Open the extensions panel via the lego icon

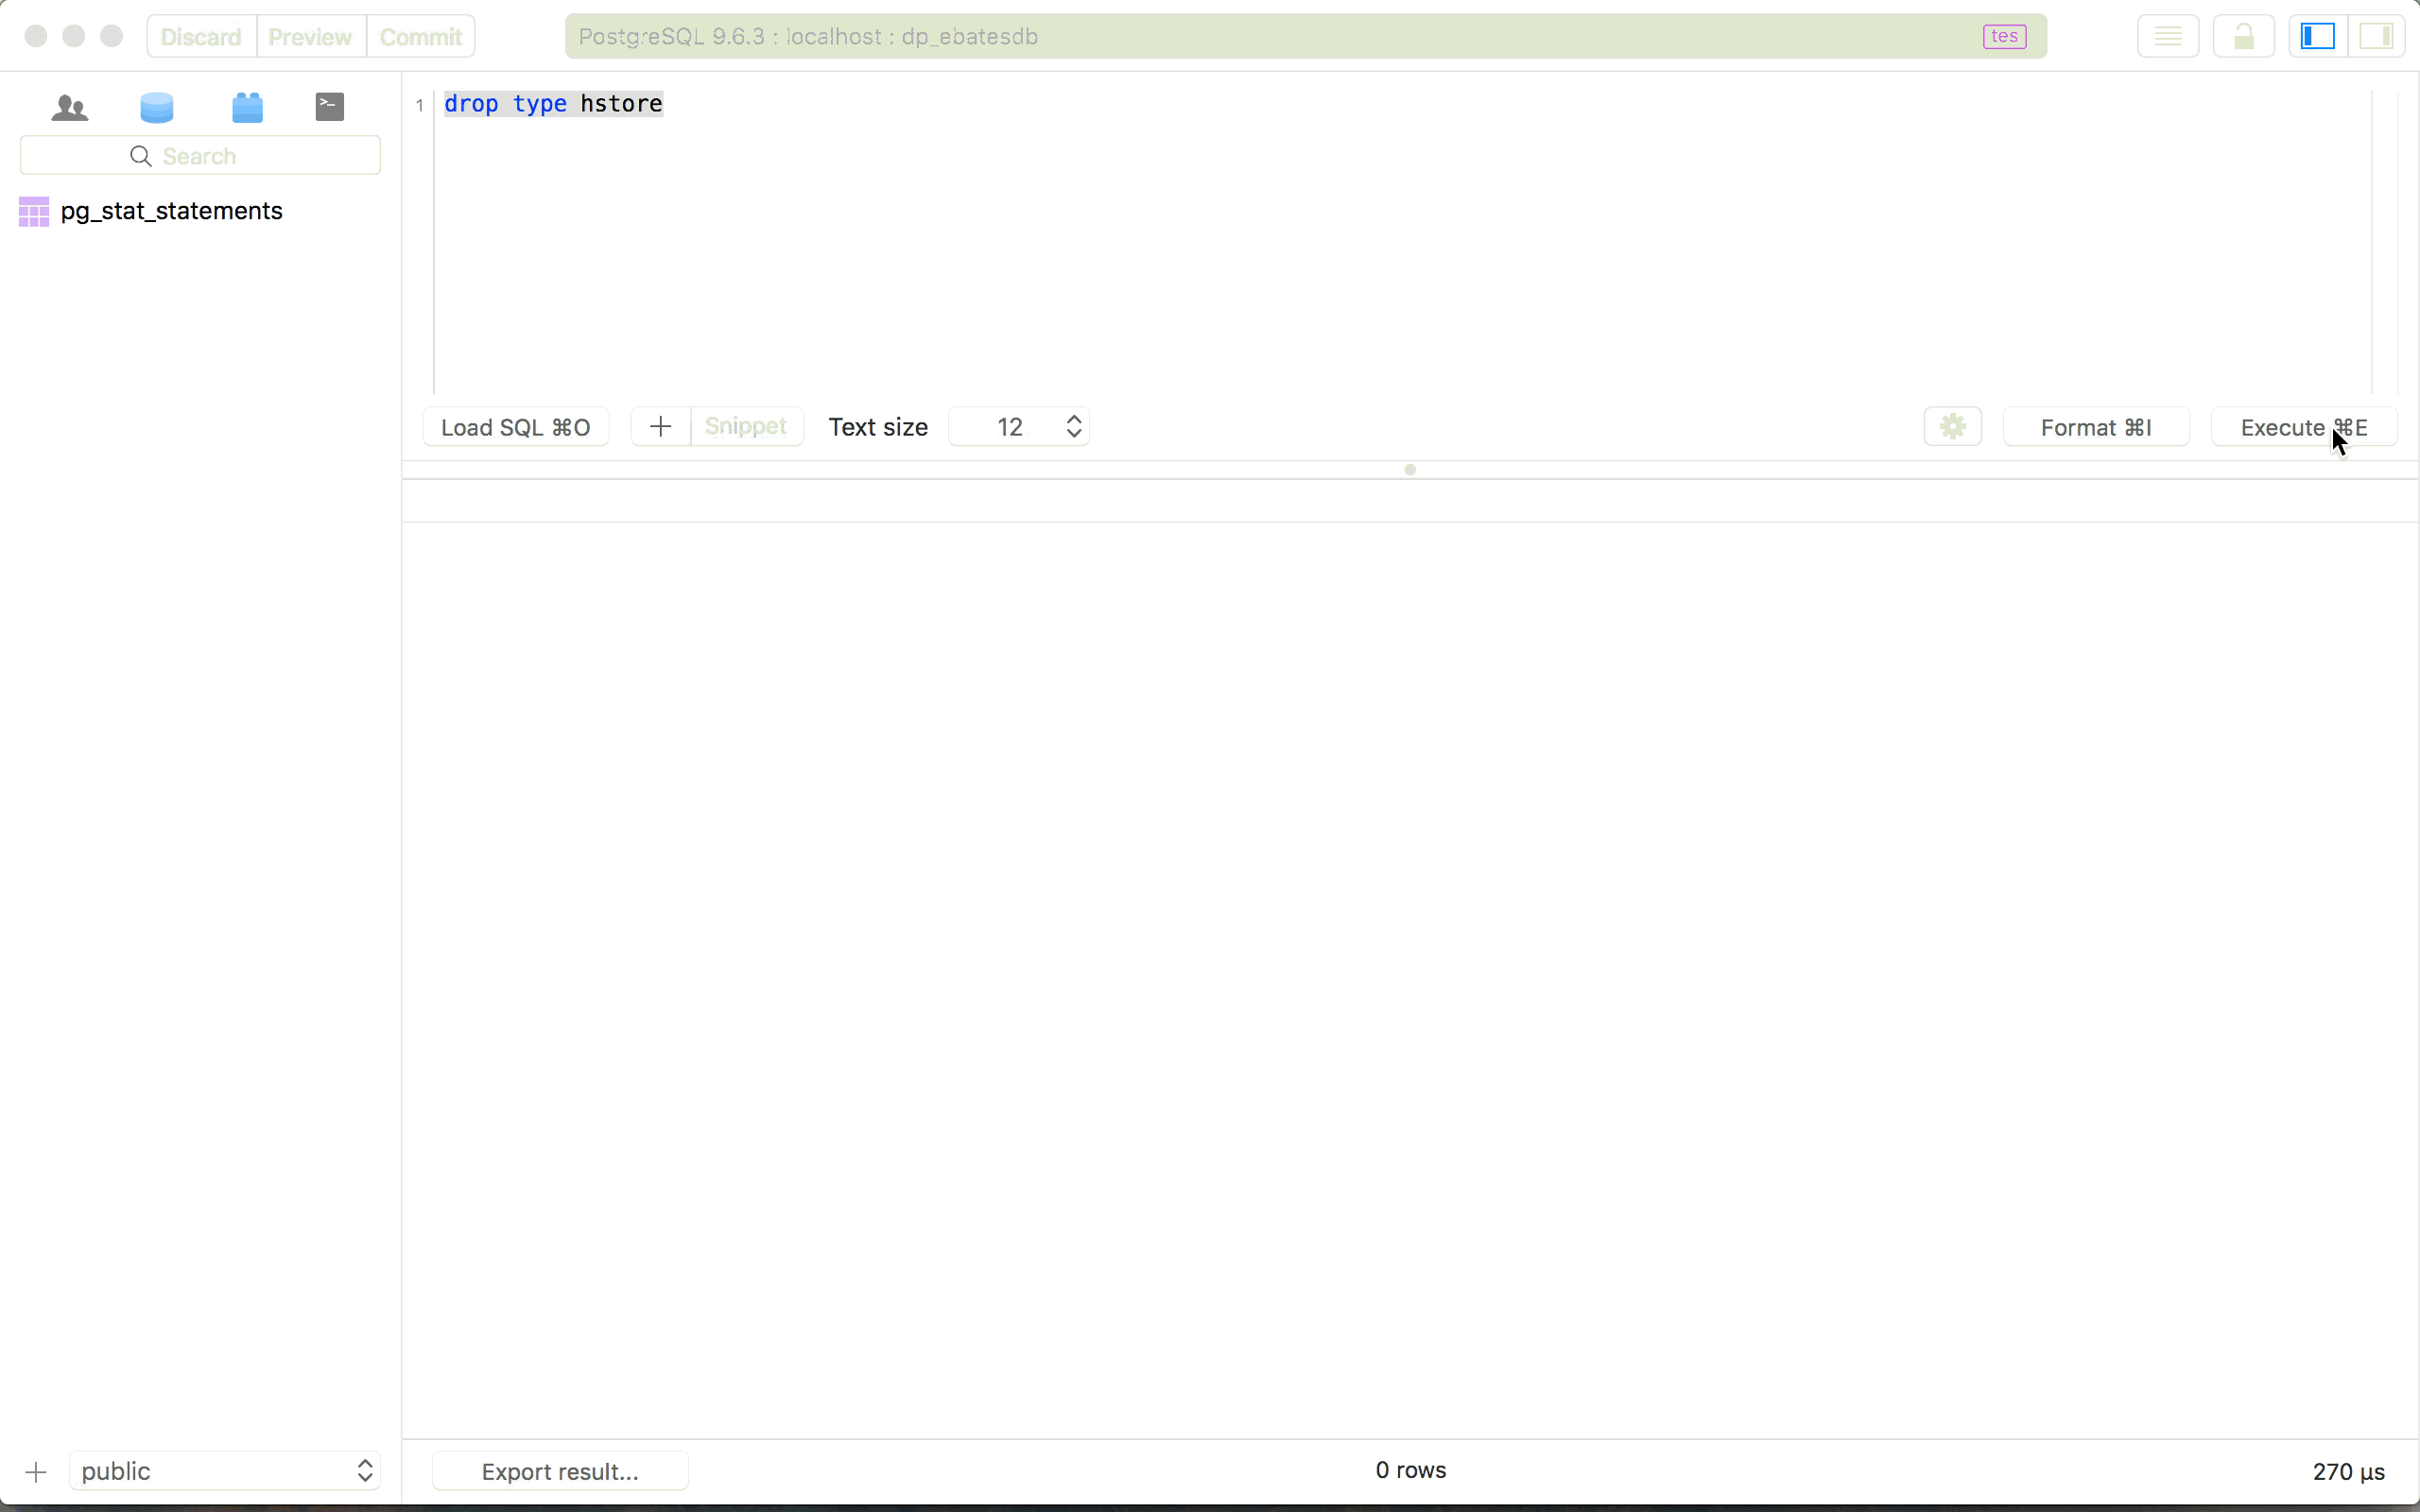pyautogui.click(x=247, y=107)
